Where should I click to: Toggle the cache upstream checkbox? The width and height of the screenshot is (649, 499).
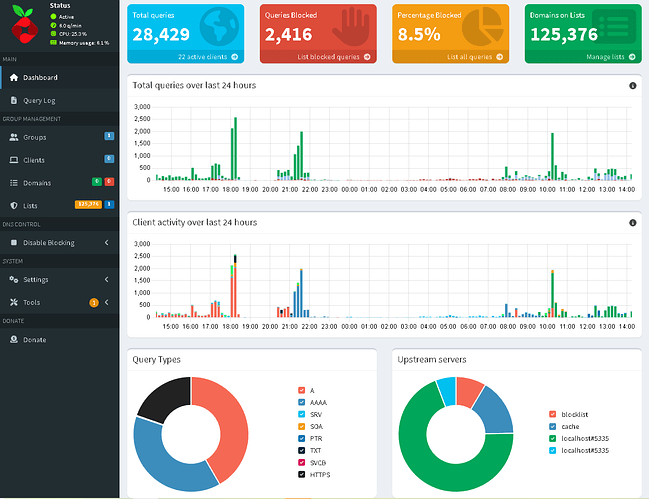[x=553, y=426]
